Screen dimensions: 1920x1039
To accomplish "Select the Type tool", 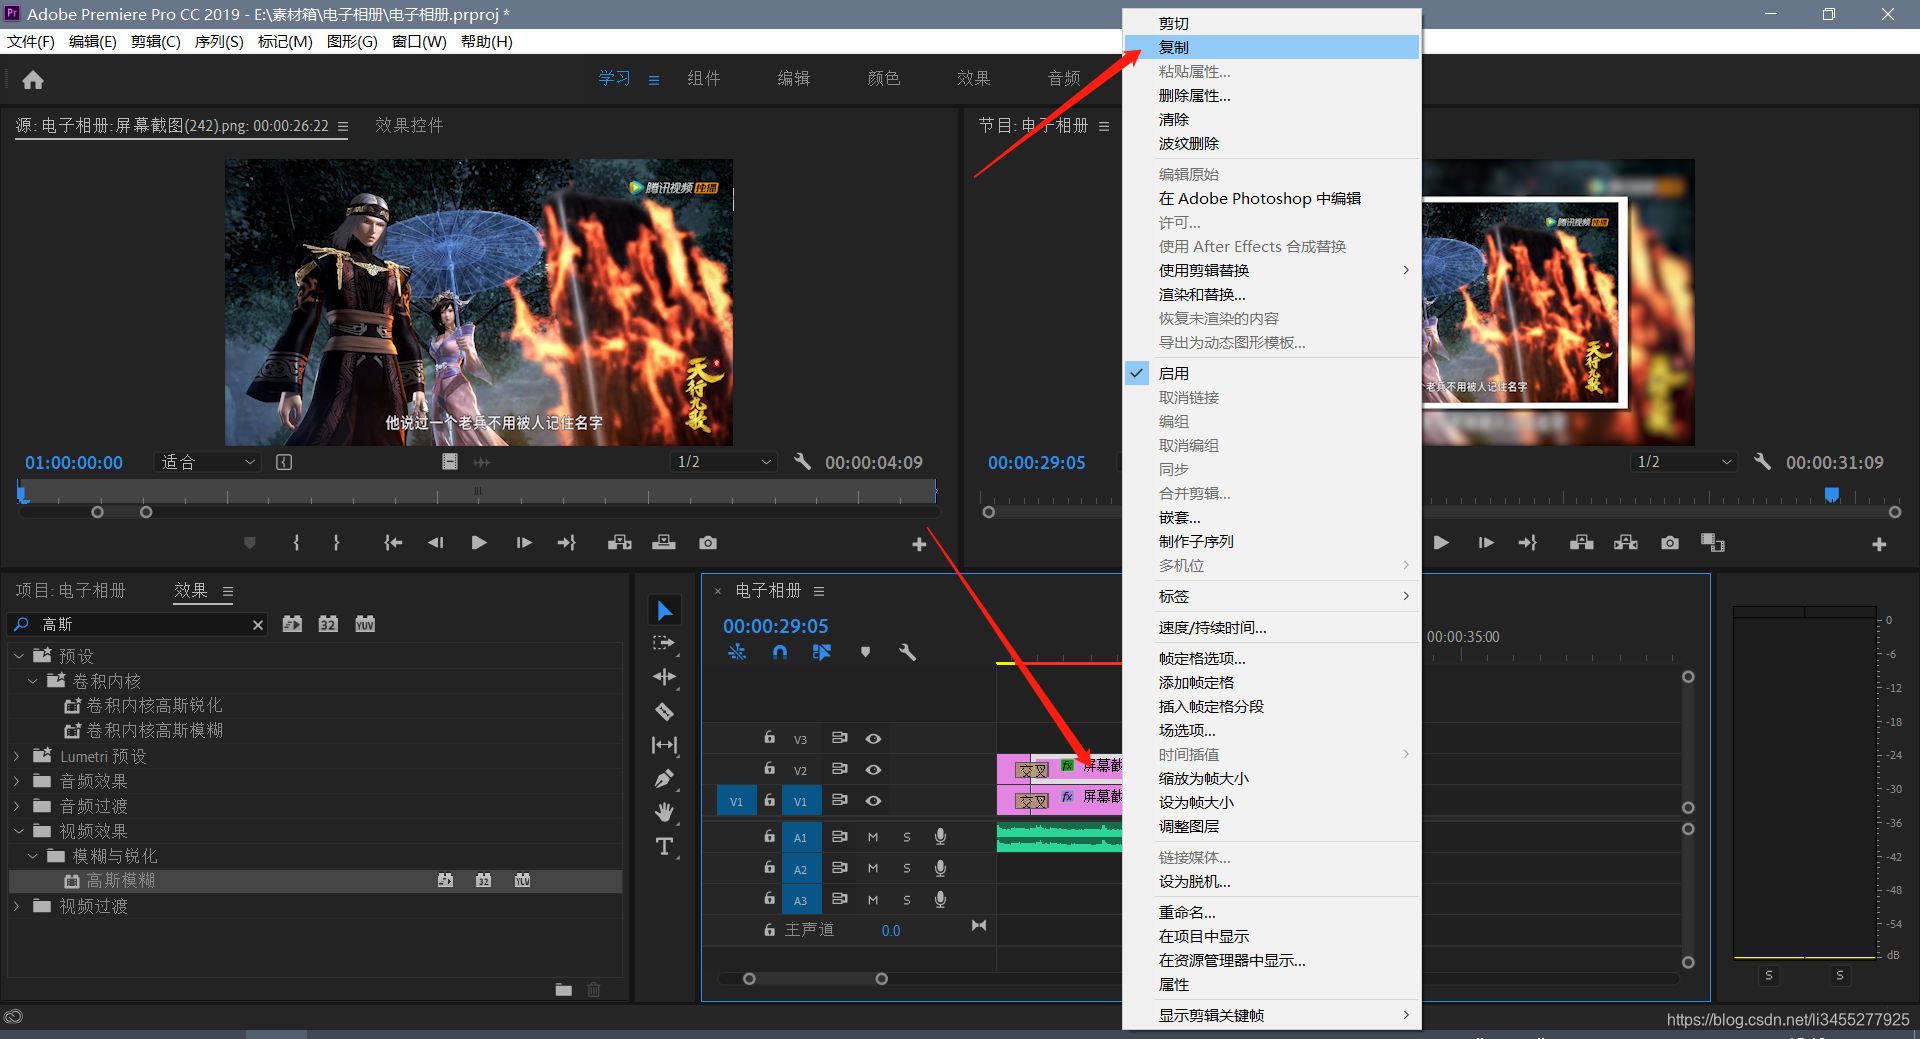I will (665, 846).
